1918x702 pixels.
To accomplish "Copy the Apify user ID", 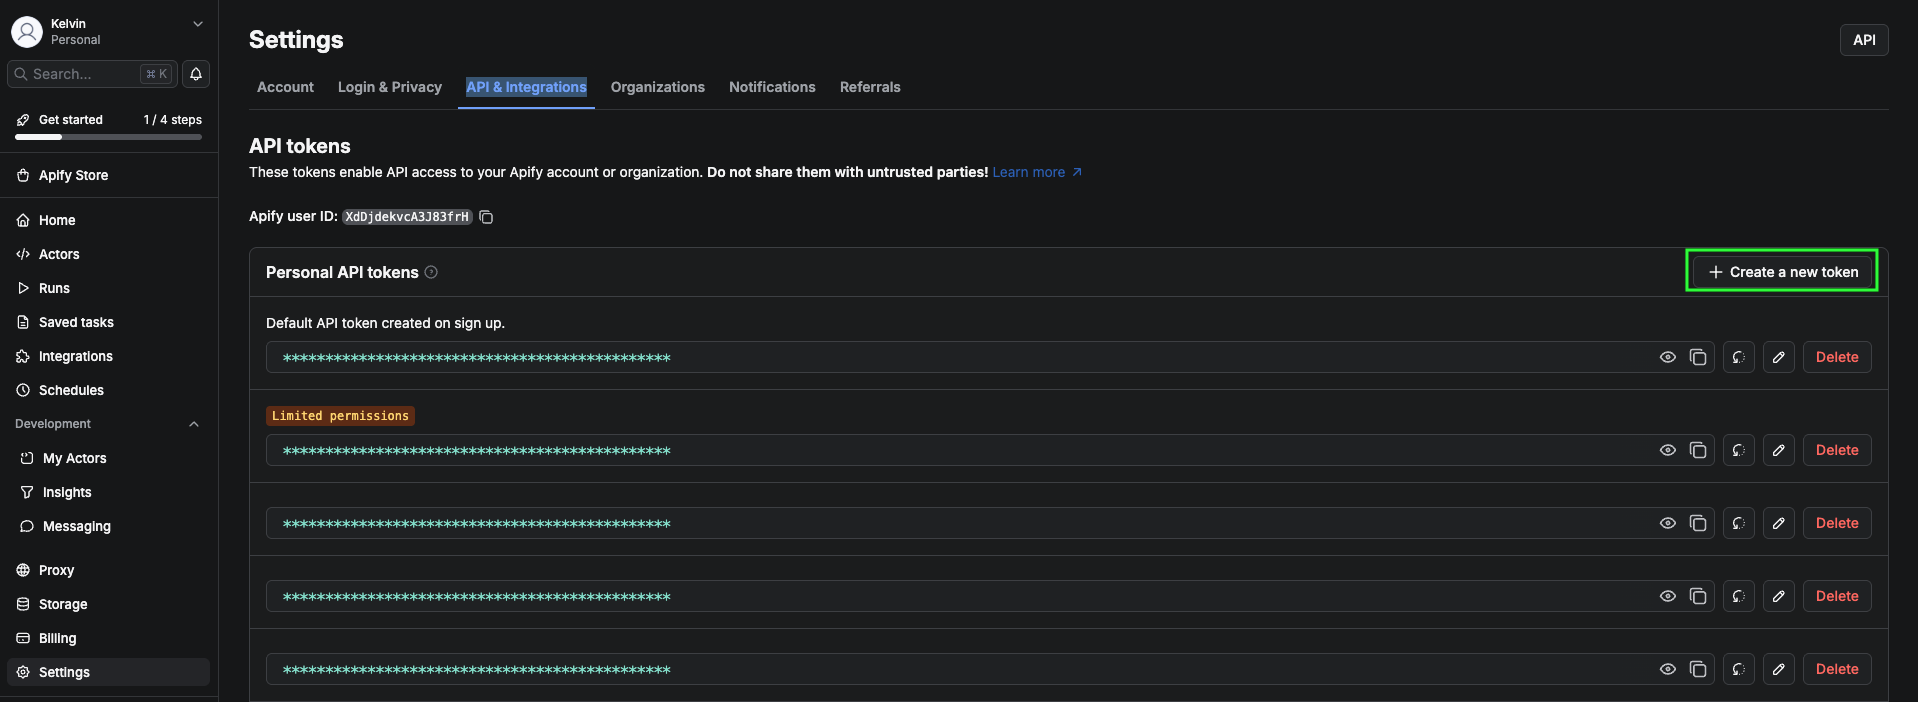I will coord(486,217).
